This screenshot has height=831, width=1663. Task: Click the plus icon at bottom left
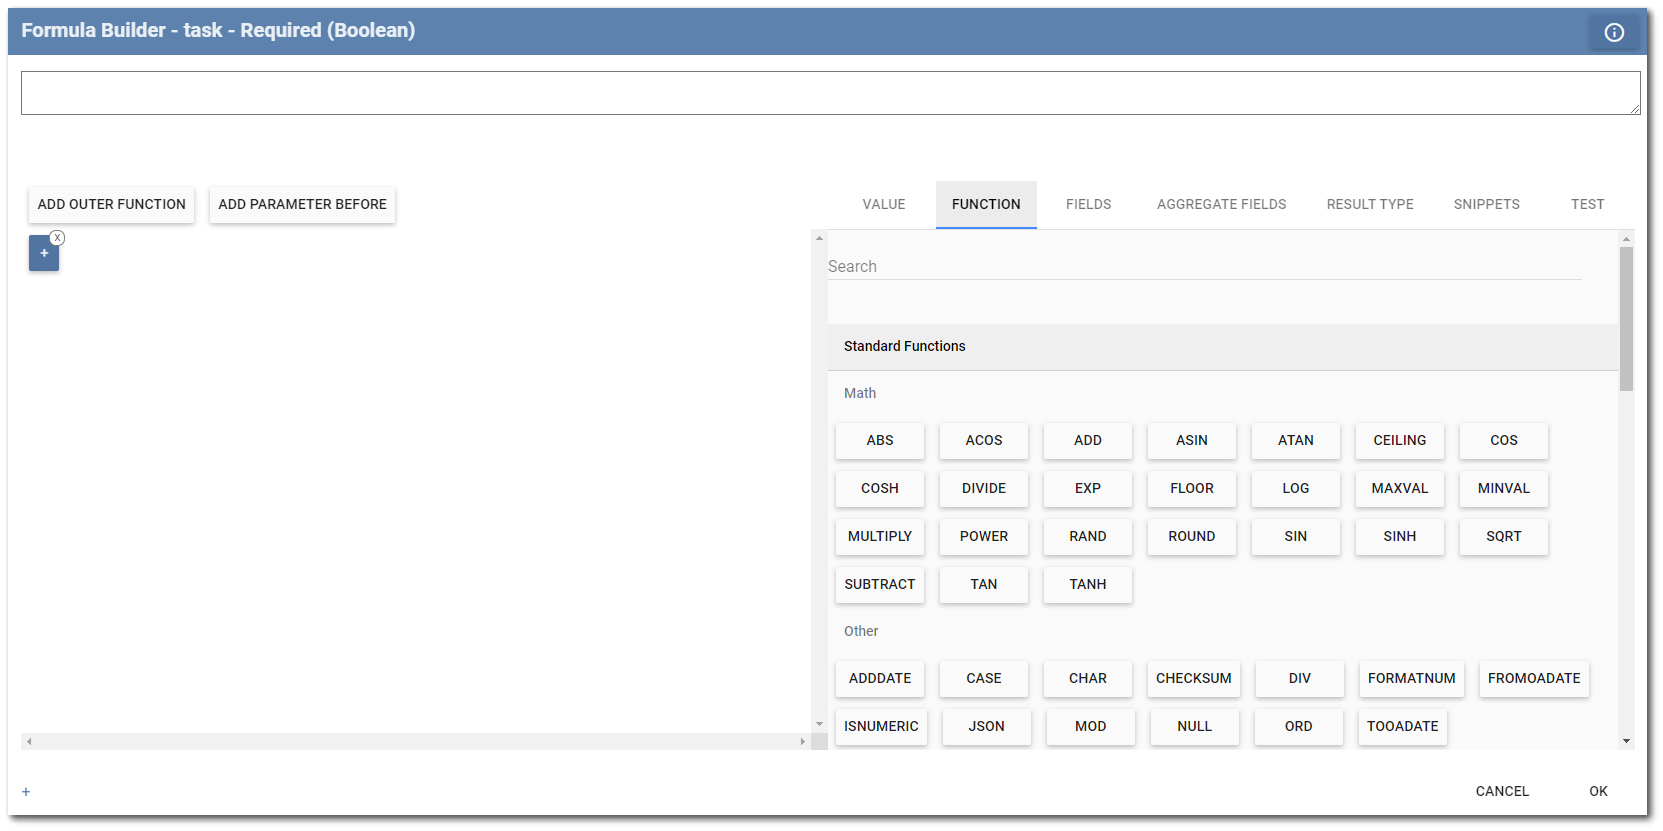click(x=26, y=792)
